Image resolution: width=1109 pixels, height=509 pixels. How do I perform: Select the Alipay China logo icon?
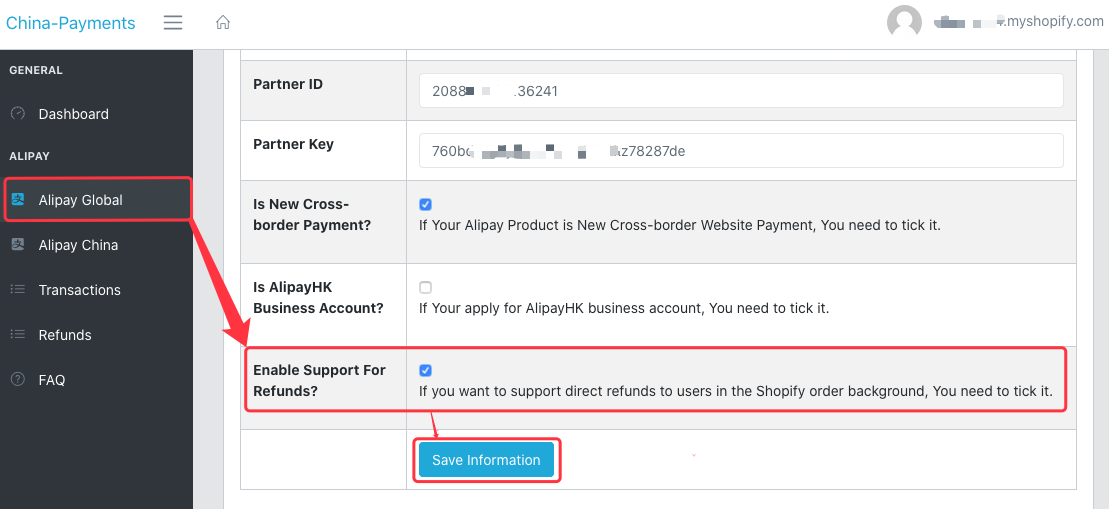pyautogui.click(x=18, y=245)
